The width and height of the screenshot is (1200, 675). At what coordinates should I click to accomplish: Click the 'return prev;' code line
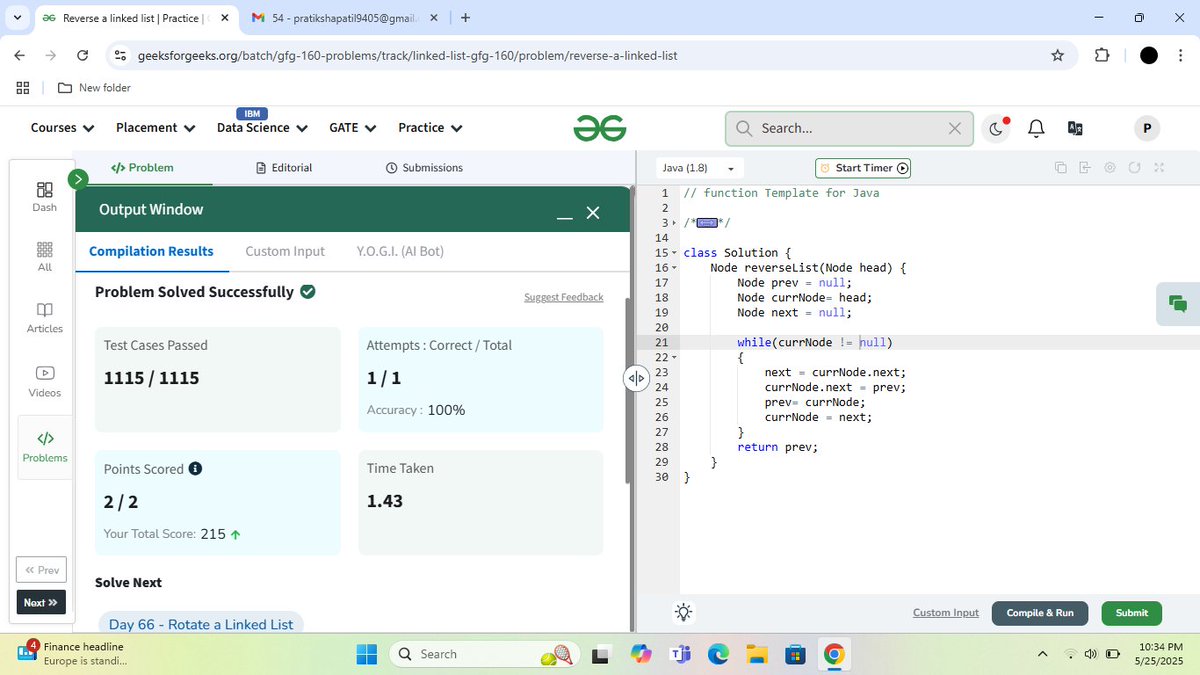(x=777, y=447)
